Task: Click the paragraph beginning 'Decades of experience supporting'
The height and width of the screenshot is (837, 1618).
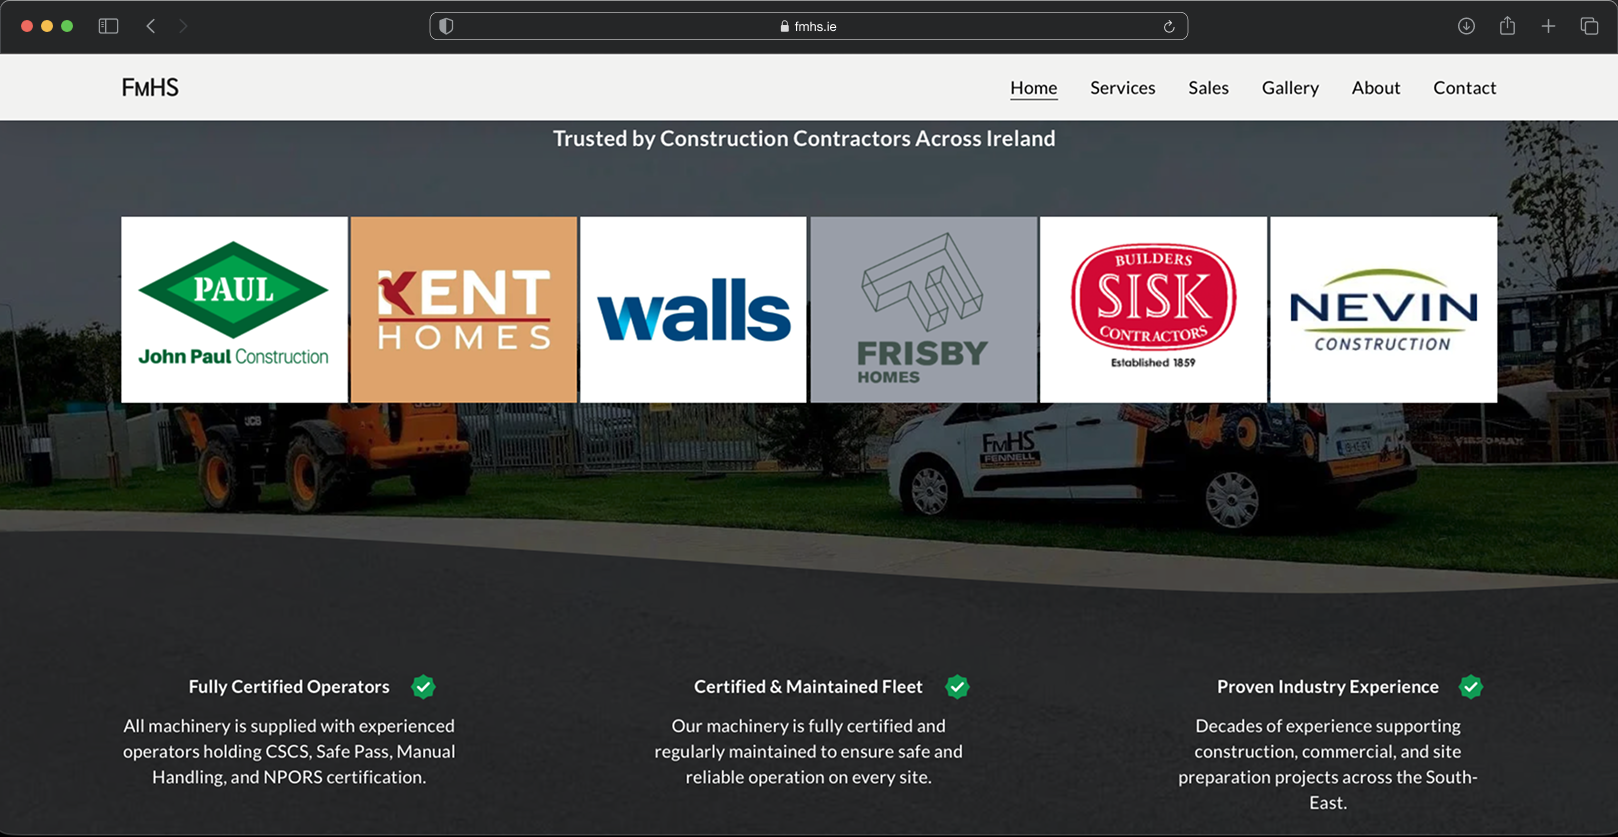Action: coord(1327,764)
